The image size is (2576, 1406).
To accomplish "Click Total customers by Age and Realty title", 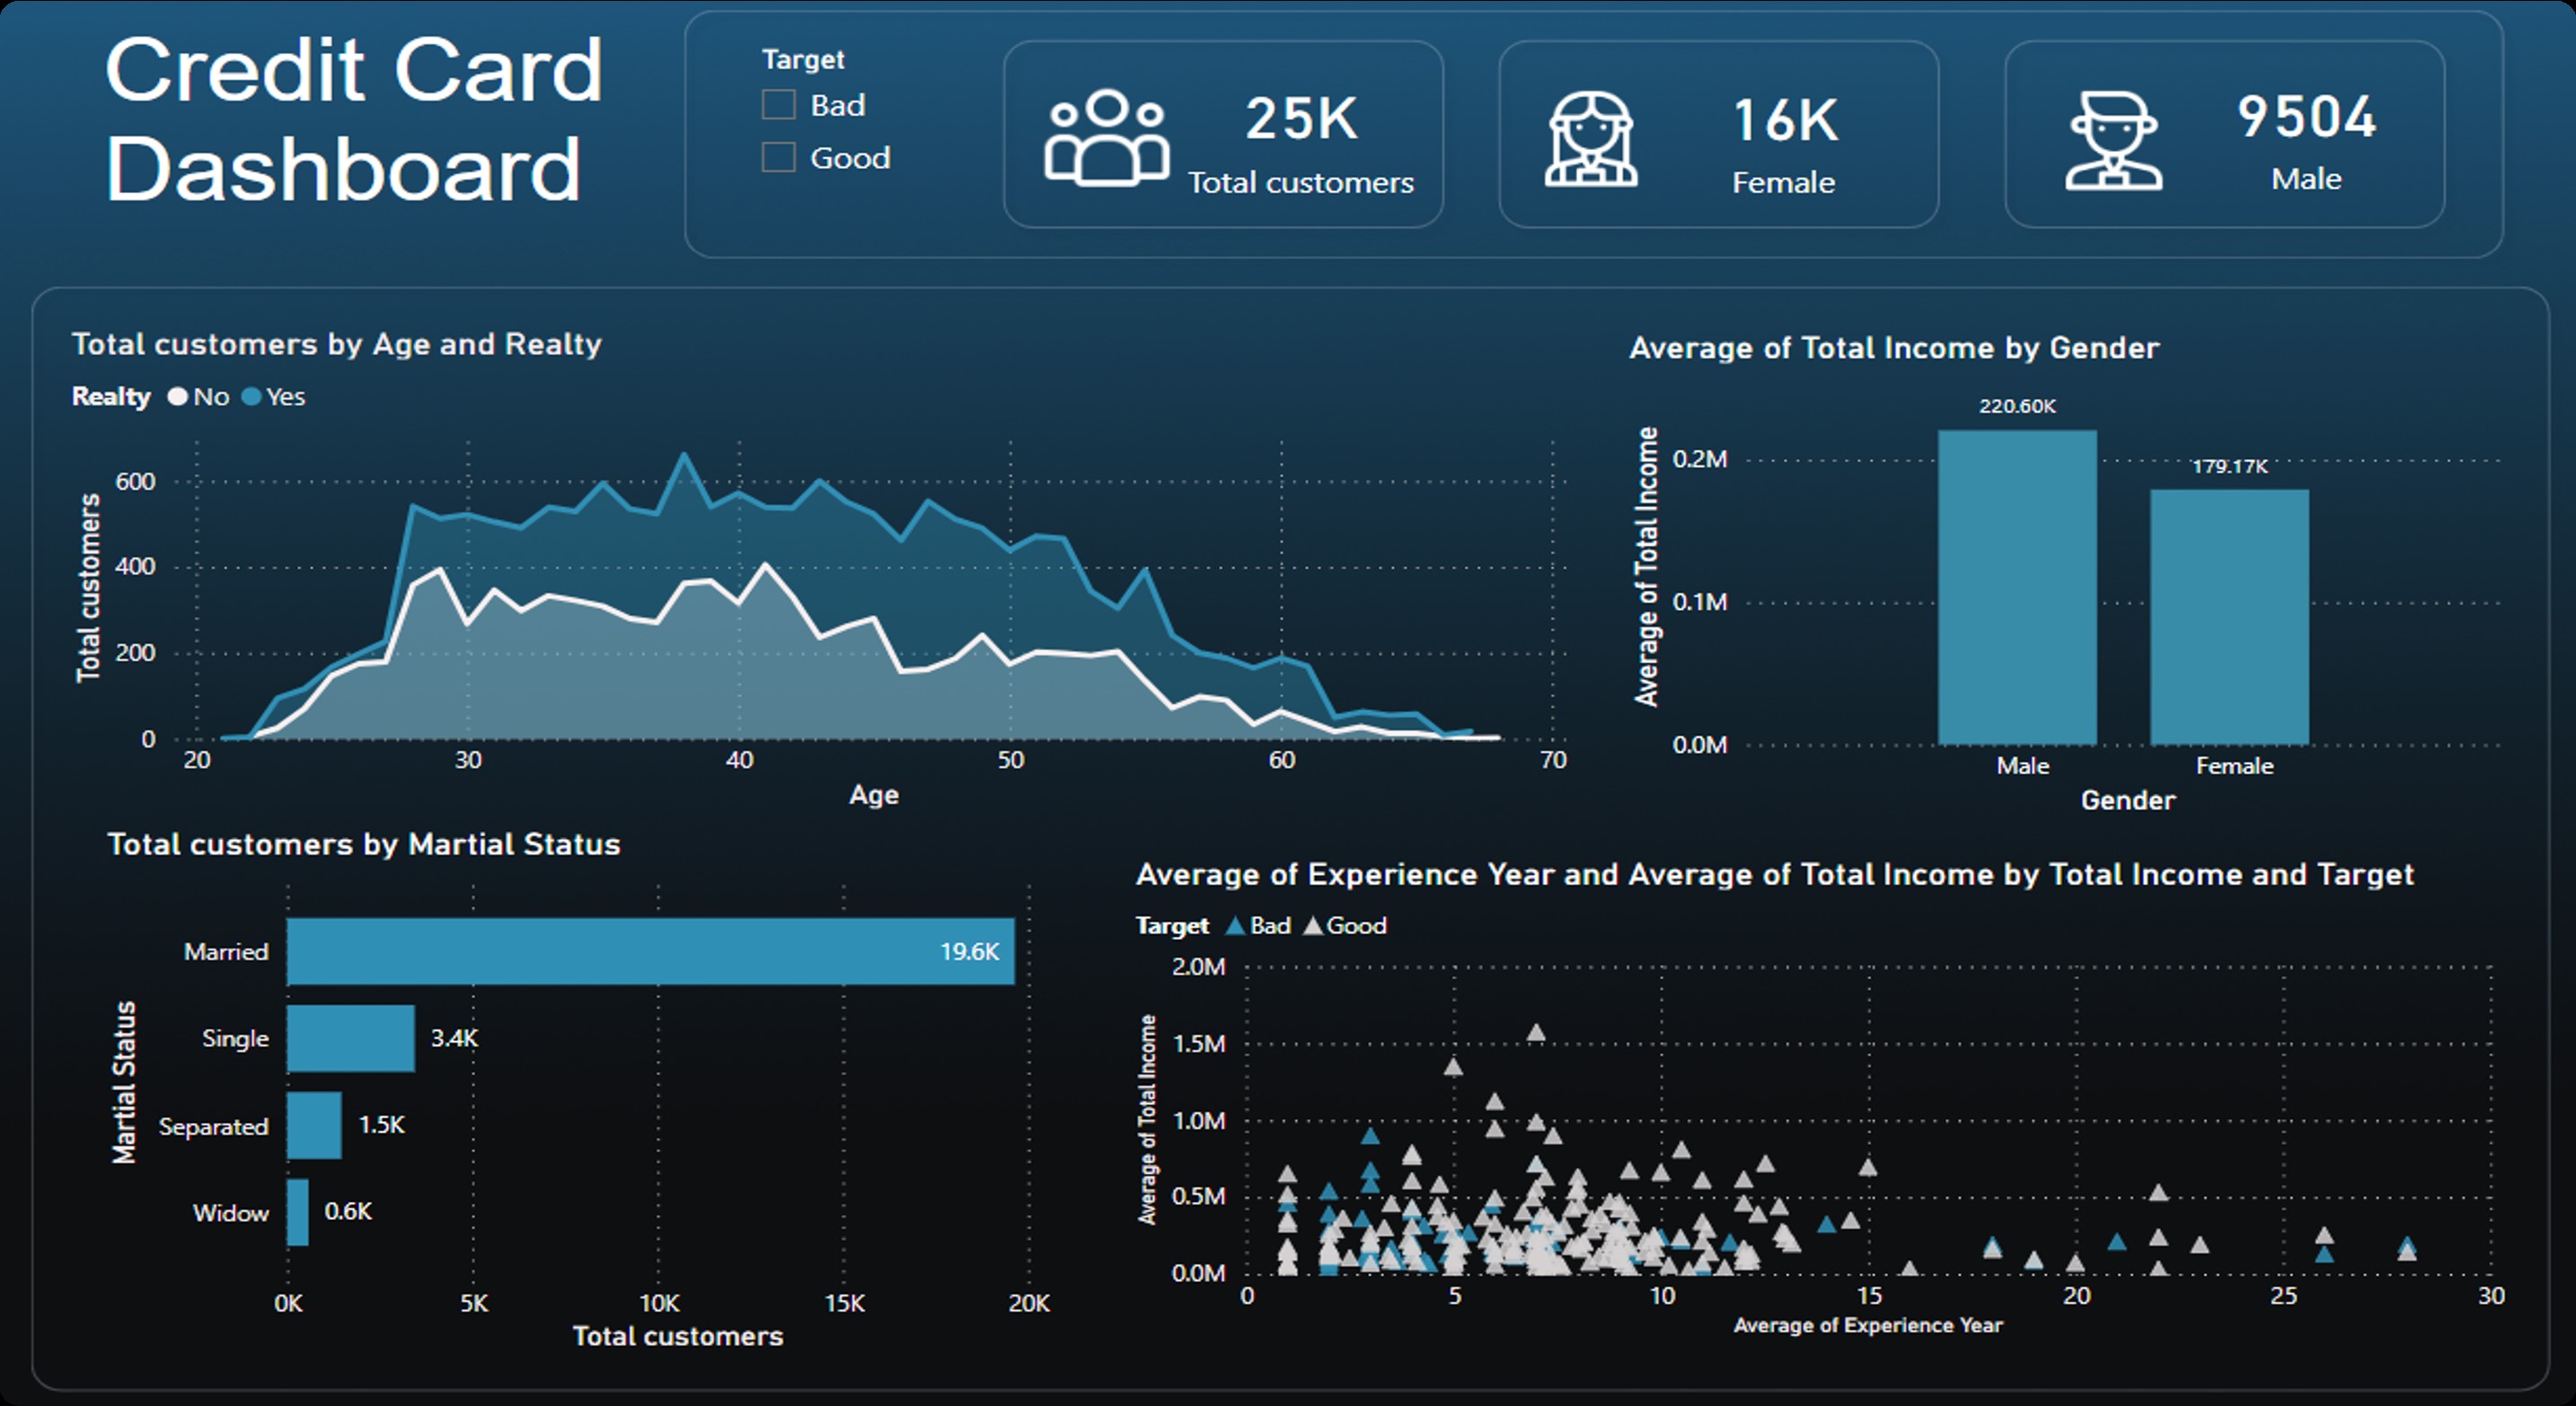I will (x=337, y=345).
